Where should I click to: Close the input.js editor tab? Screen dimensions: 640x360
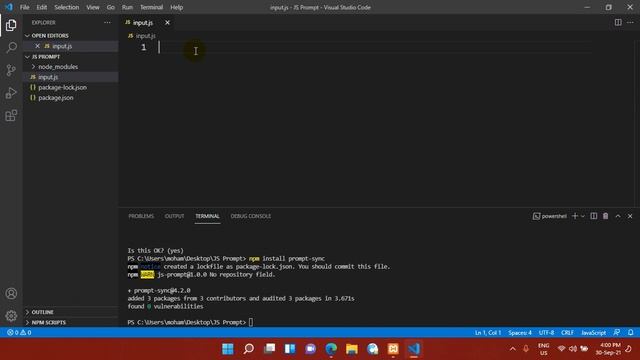click(x=167, y=22)
